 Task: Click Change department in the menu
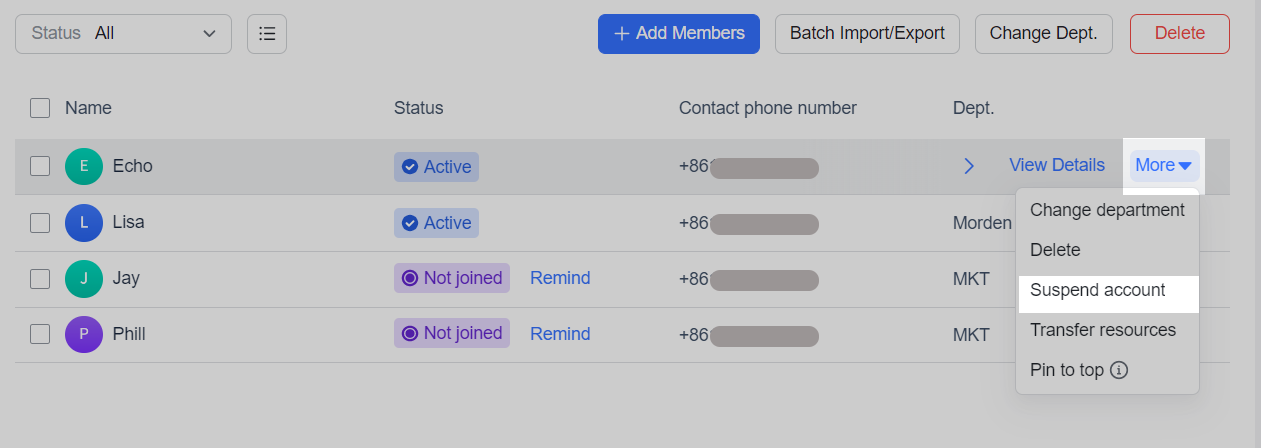coord(1107,210)
